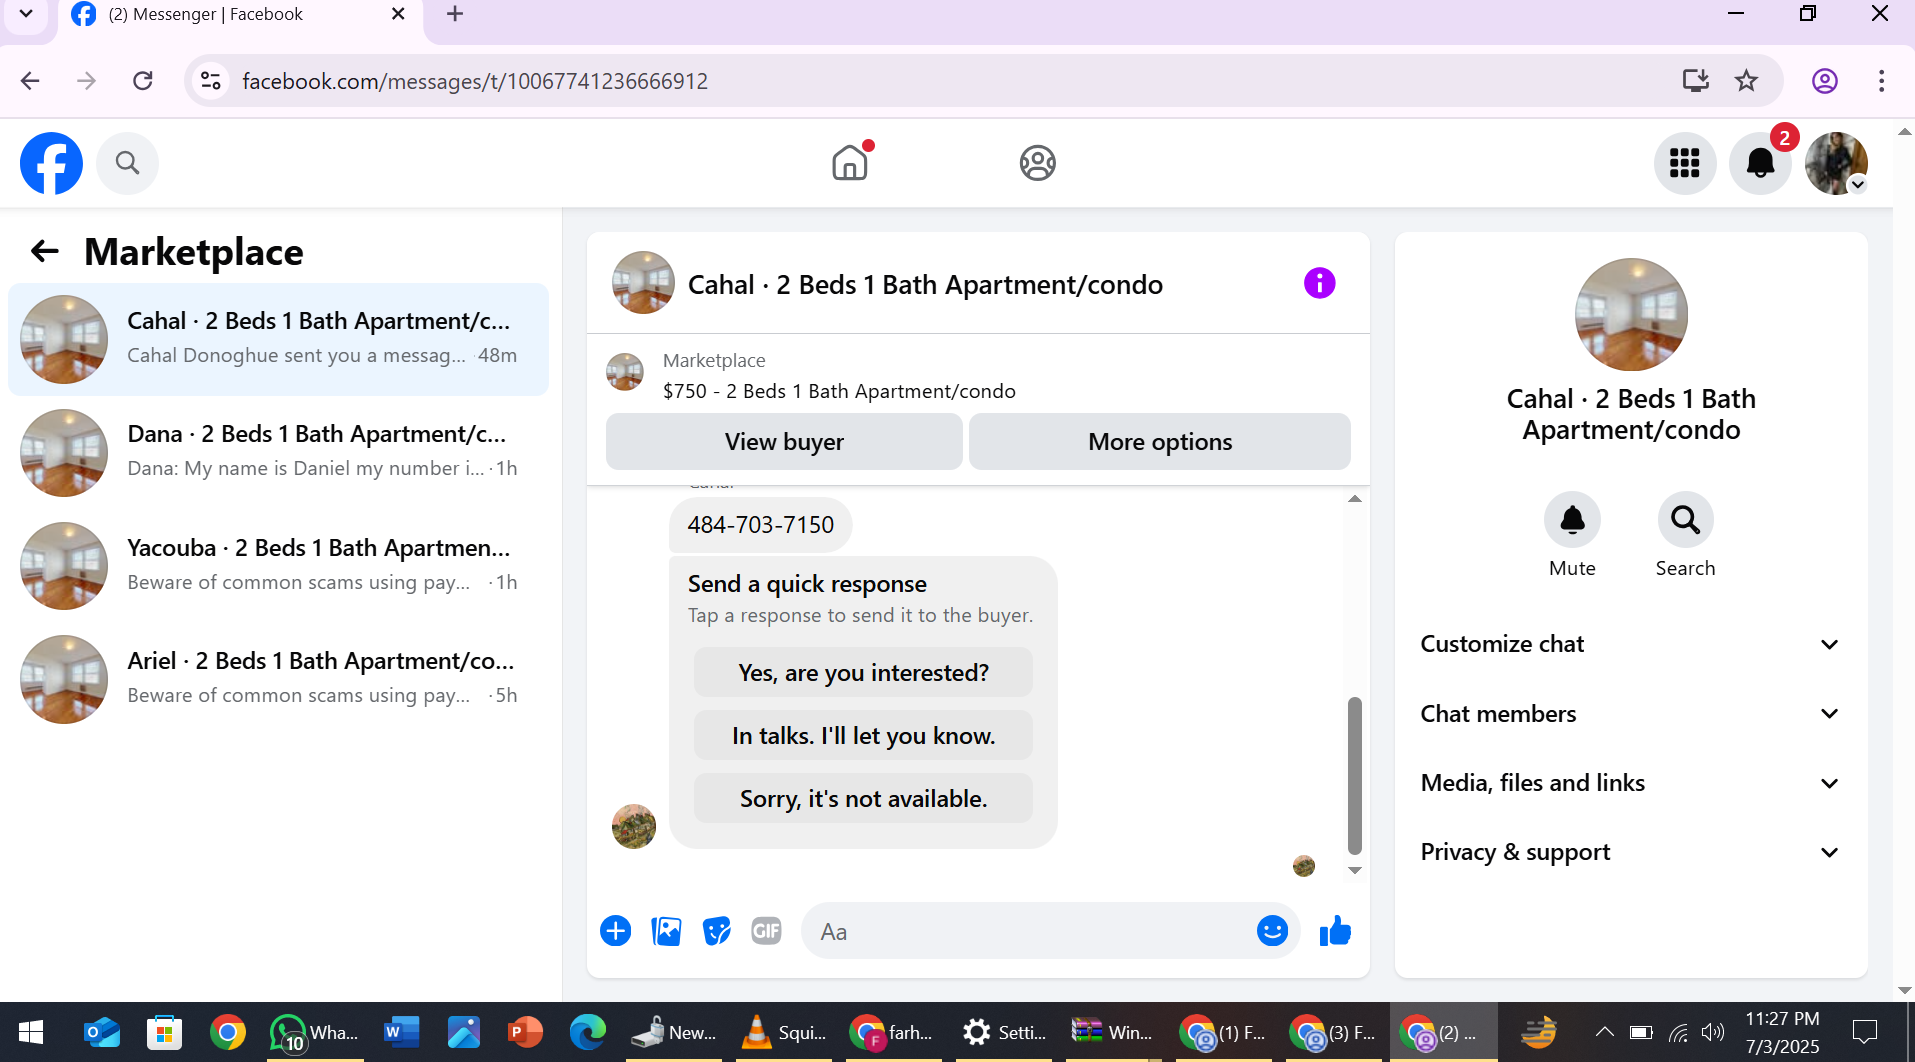Send 'In talks. I'll let you know.'
The width and height of the screenshot is (1915, 1062).
863,736
